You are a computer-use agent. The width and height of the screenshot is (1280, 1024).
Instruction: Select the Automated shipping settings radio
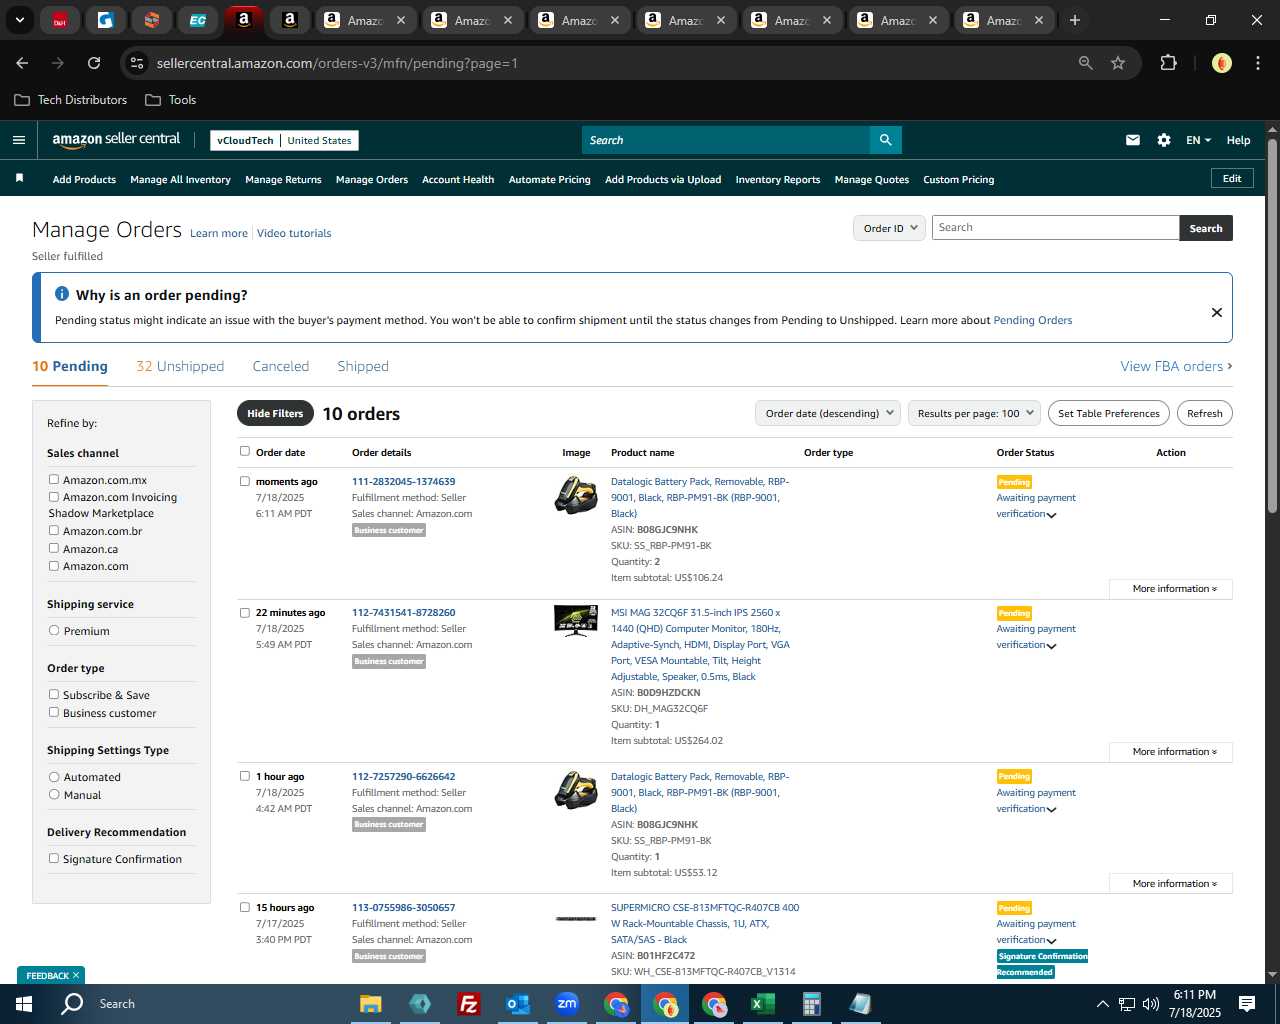click(x=54, y=776)
